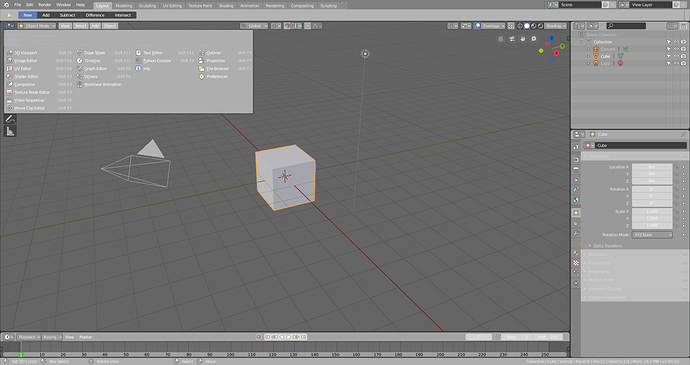The height and width of the screenshot is (365, 690).
Task: Open the Tool tab in Properties editor
Action: point(576,147)
